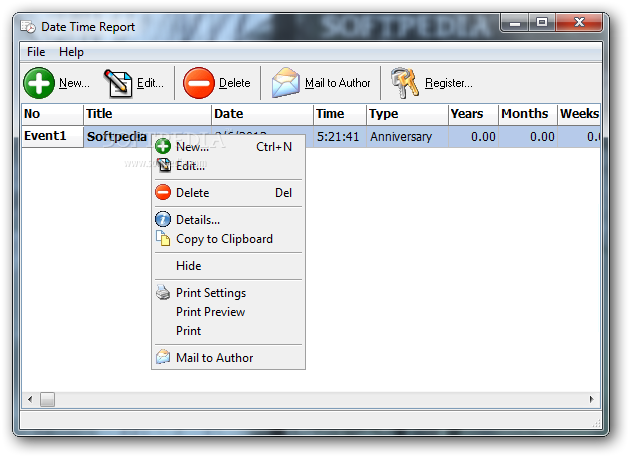Screen dimensions: 630x457
Task: Choose the Print entry in the context menu
Action: click(228, 330)
